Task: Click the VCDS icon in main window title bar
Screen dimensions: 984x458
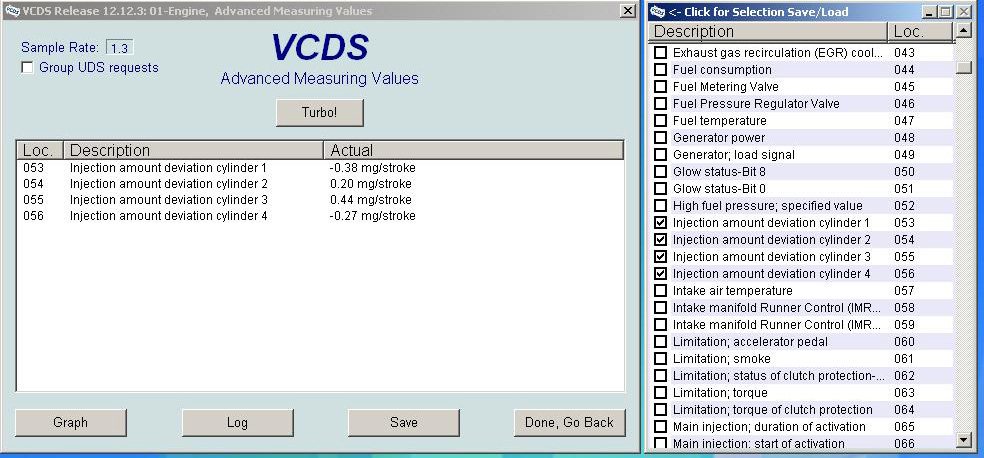Action: point(12,11)
